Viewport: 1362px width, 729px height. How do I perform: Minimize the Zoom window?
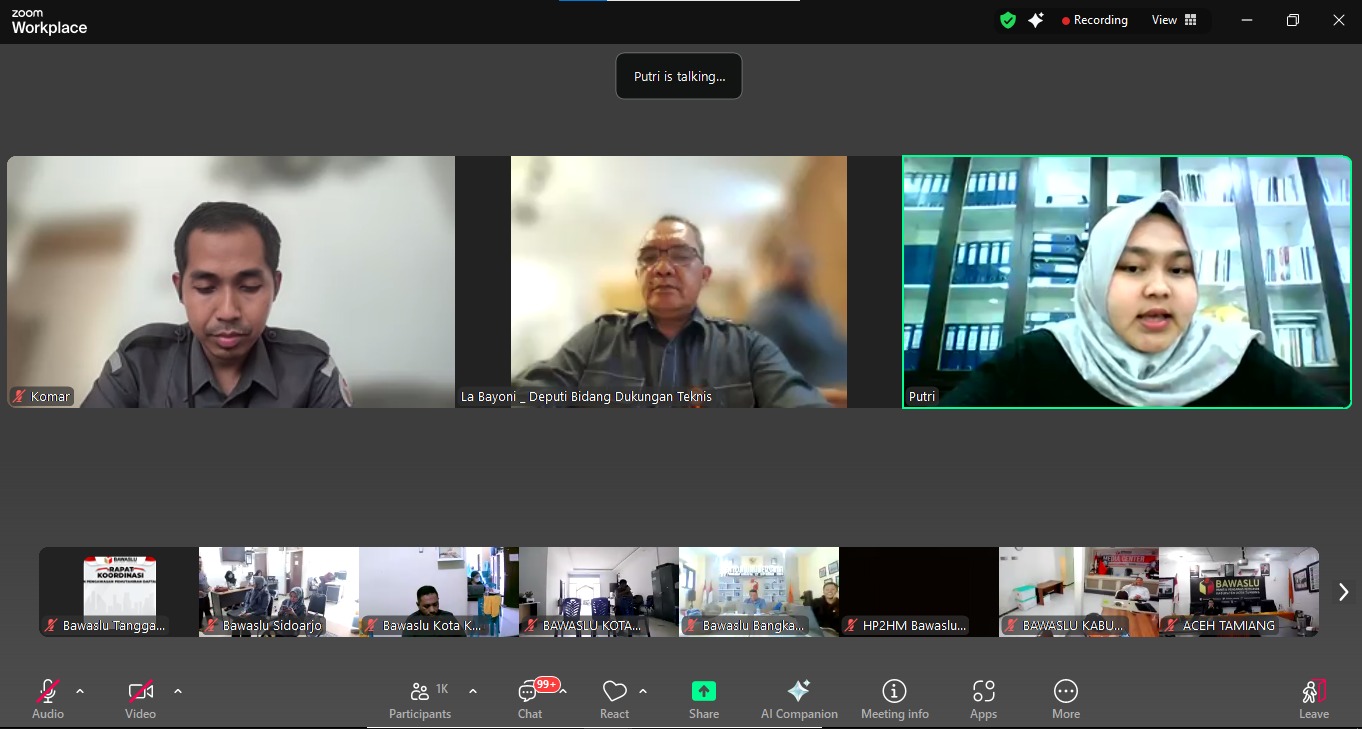(1247, 20)
